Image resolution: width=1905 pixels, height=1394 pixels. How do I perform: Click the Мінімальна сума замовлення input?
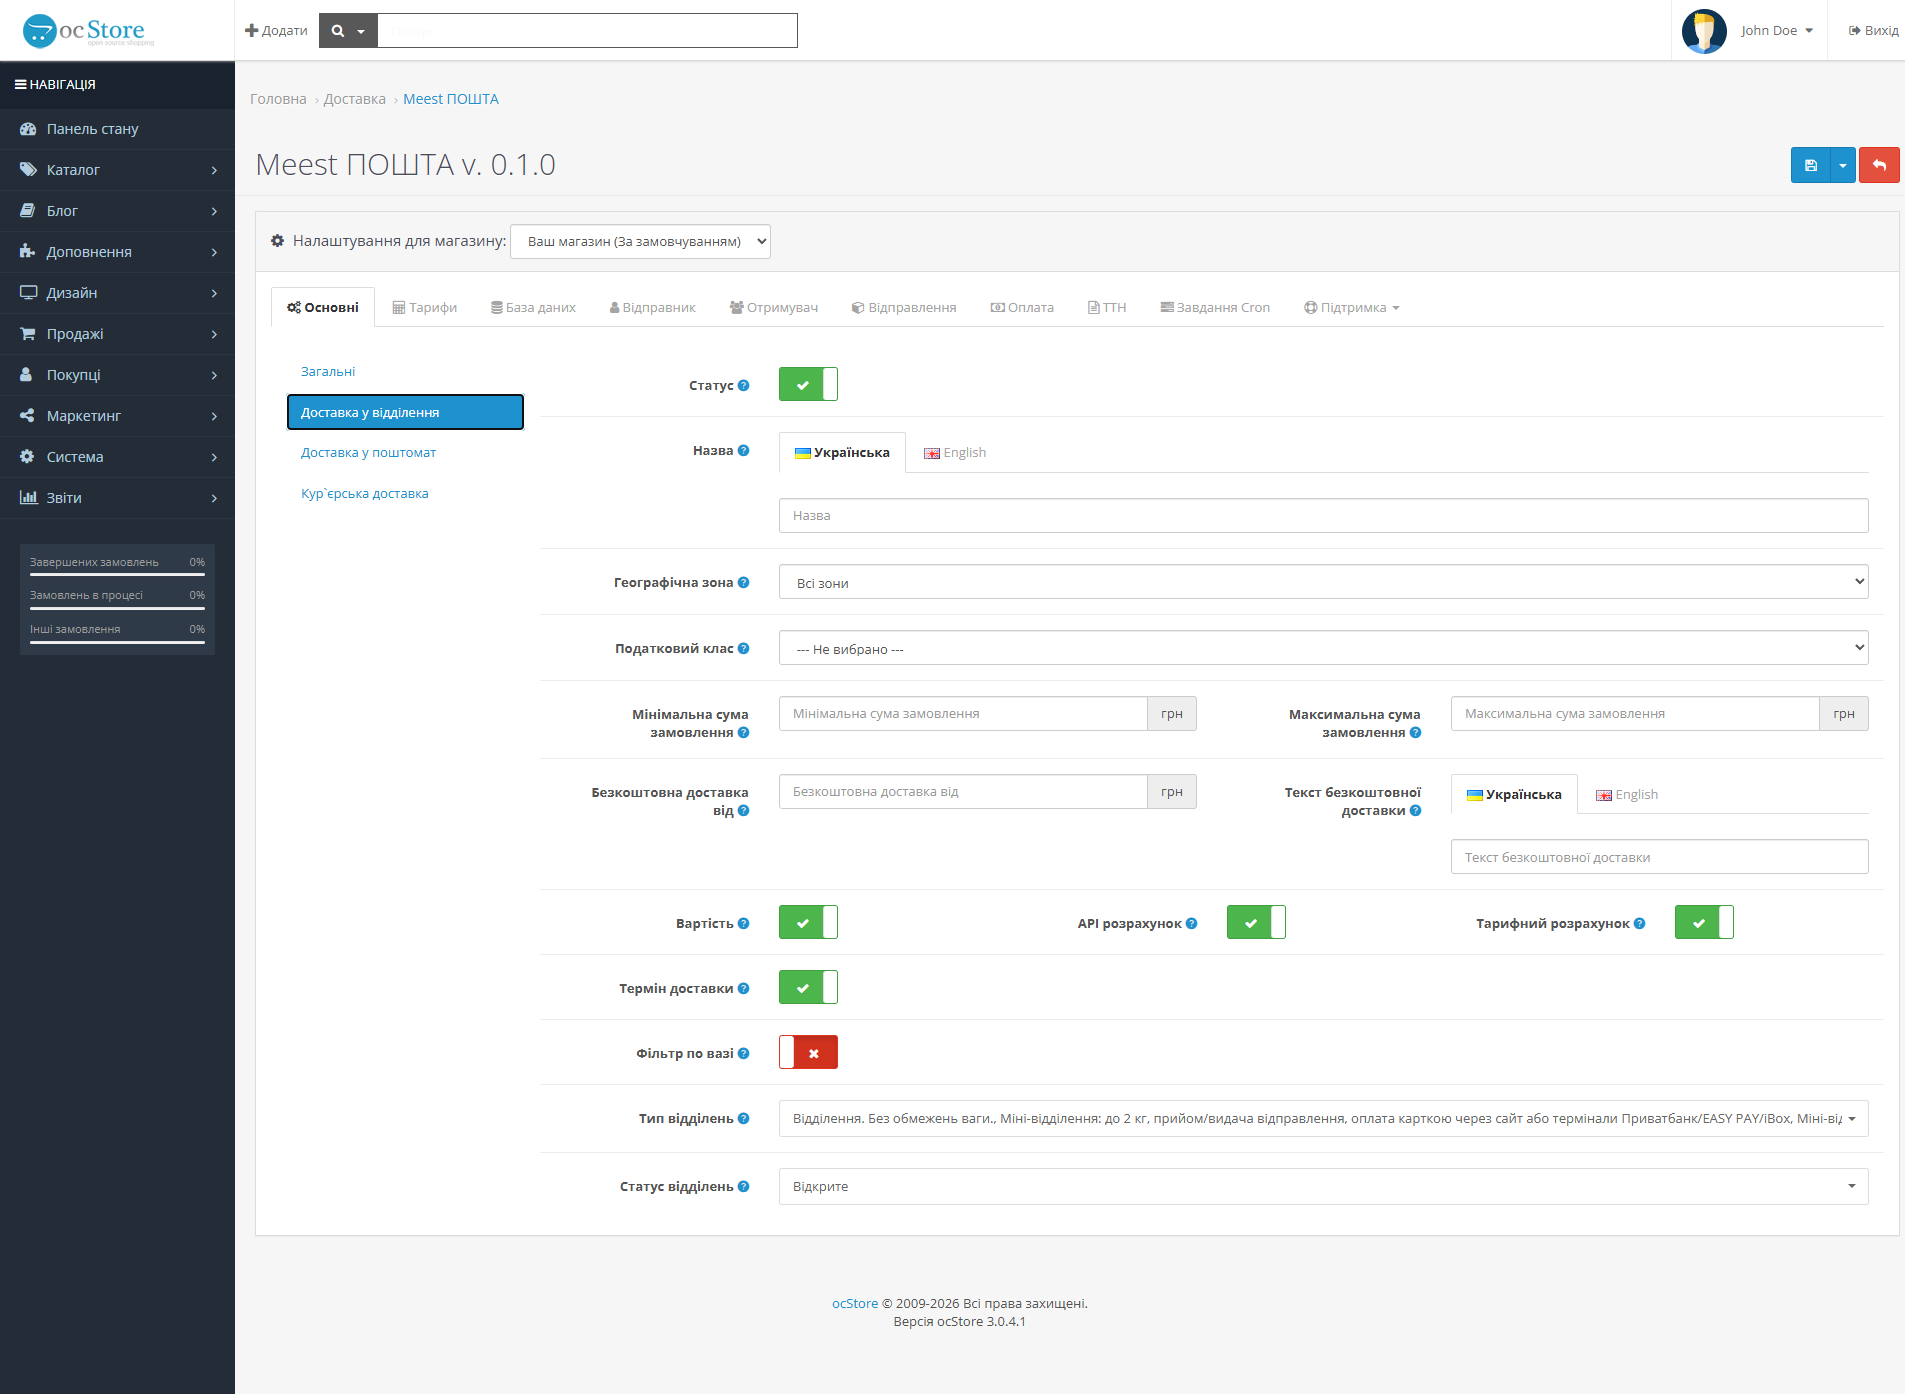pos(963,713)
